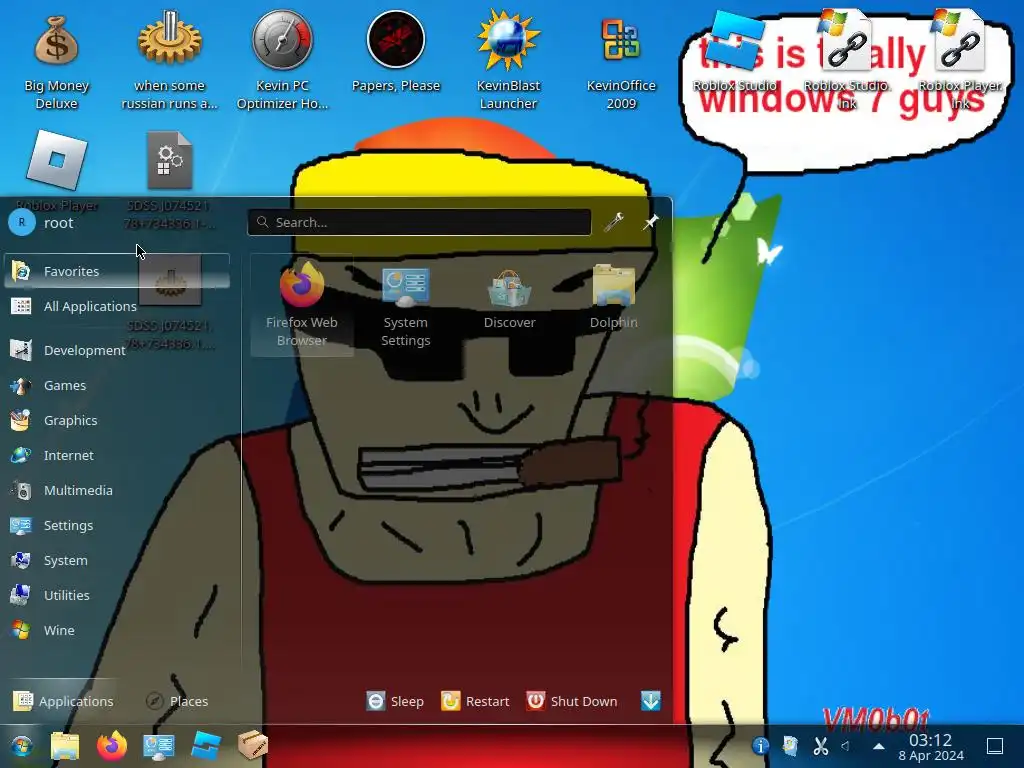This screenshot has width=1024, height=768.
Task: Click the Sleep button
Action: (x=395, y=701)
